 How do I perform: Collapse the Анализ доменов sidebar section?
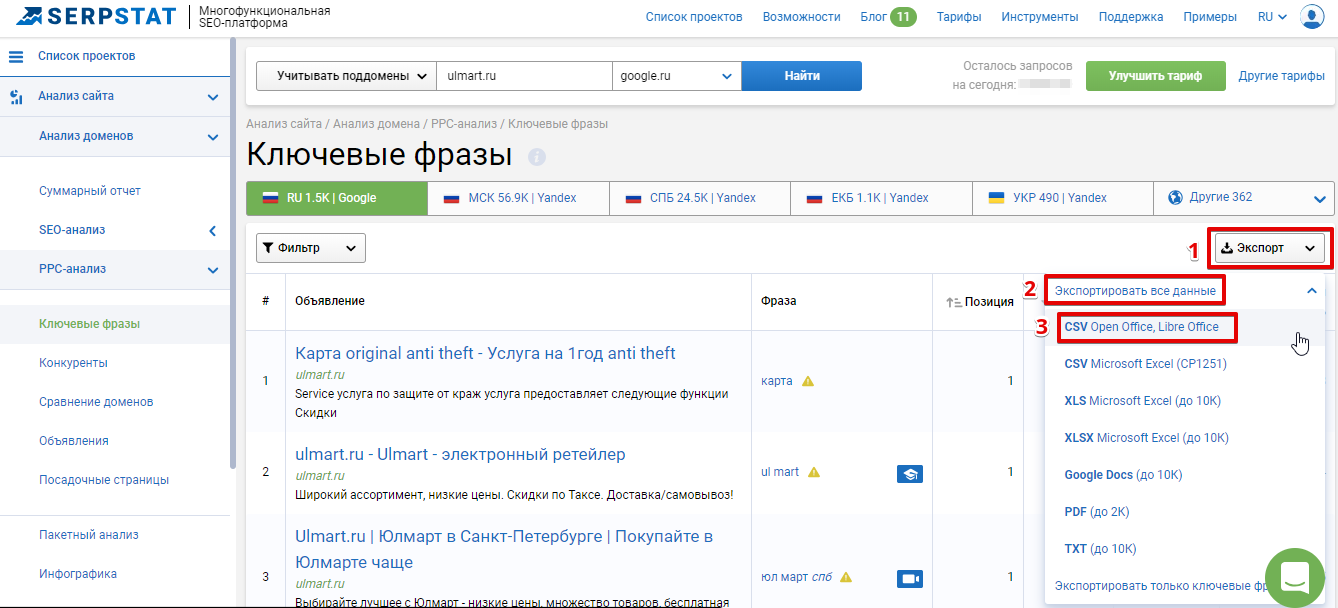tap(212, 137)
